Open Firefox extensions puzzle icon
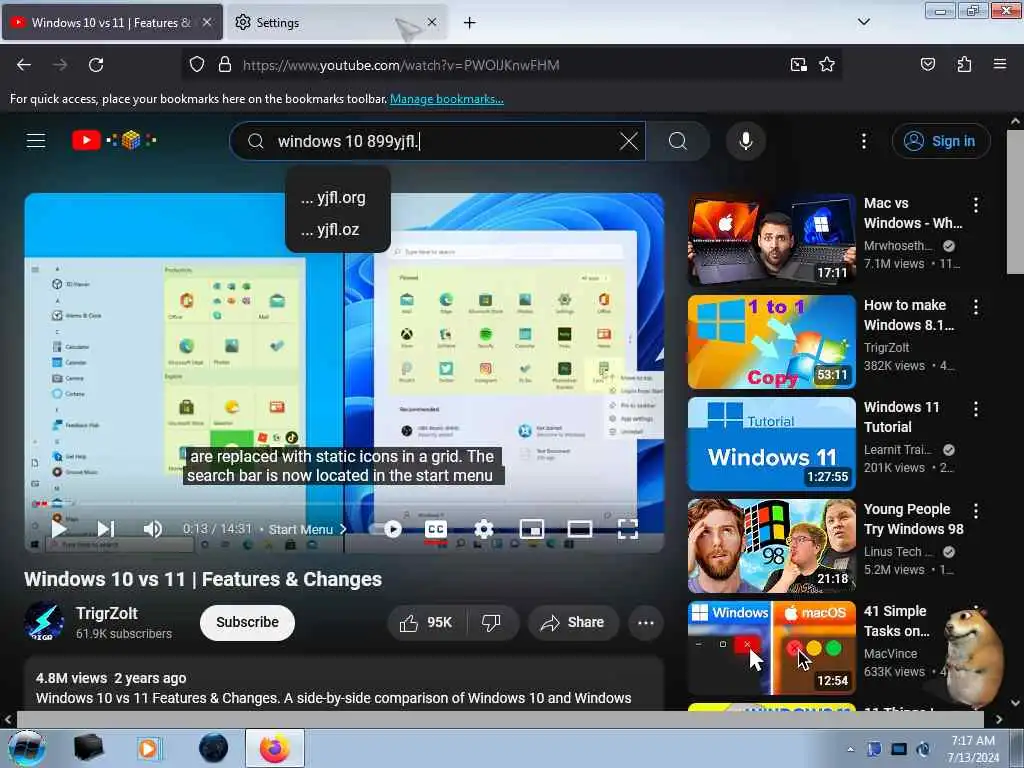Image resolution: width=1024 pixels, height=768 pixels. [x=964, y=65]
